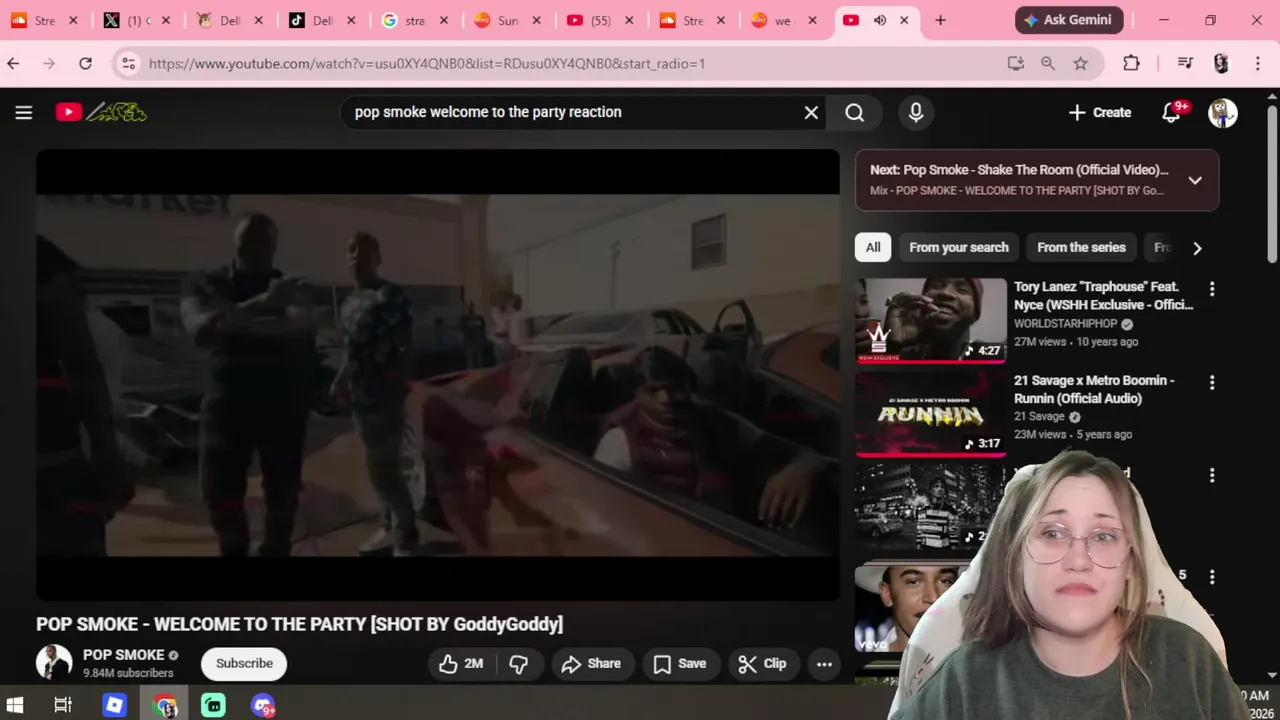Open options for Tory Lanez Traphouse video
The height and width of the screenshot is (720, 1280).
click(1212, 289)
